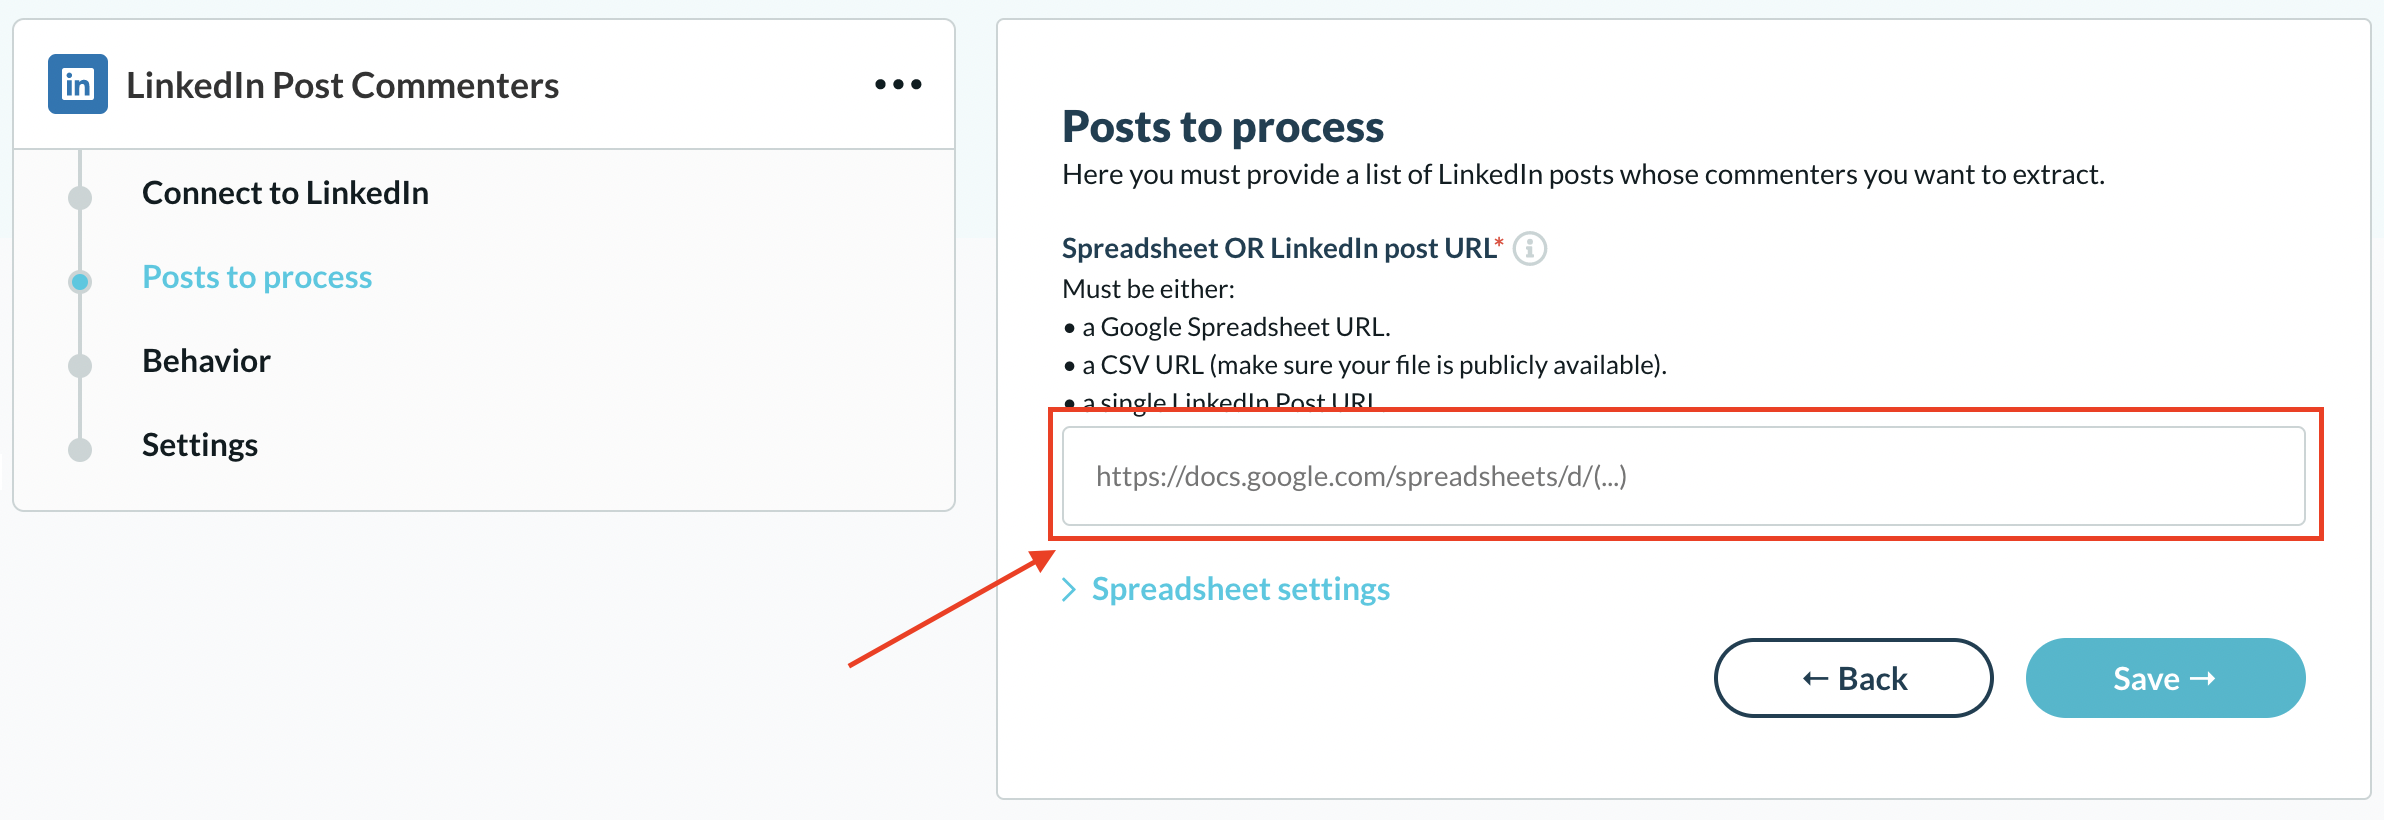The image size is (2384, 820).
Task: Expand Spreadsheet settings section
Action: click(x=1240, y=589)
